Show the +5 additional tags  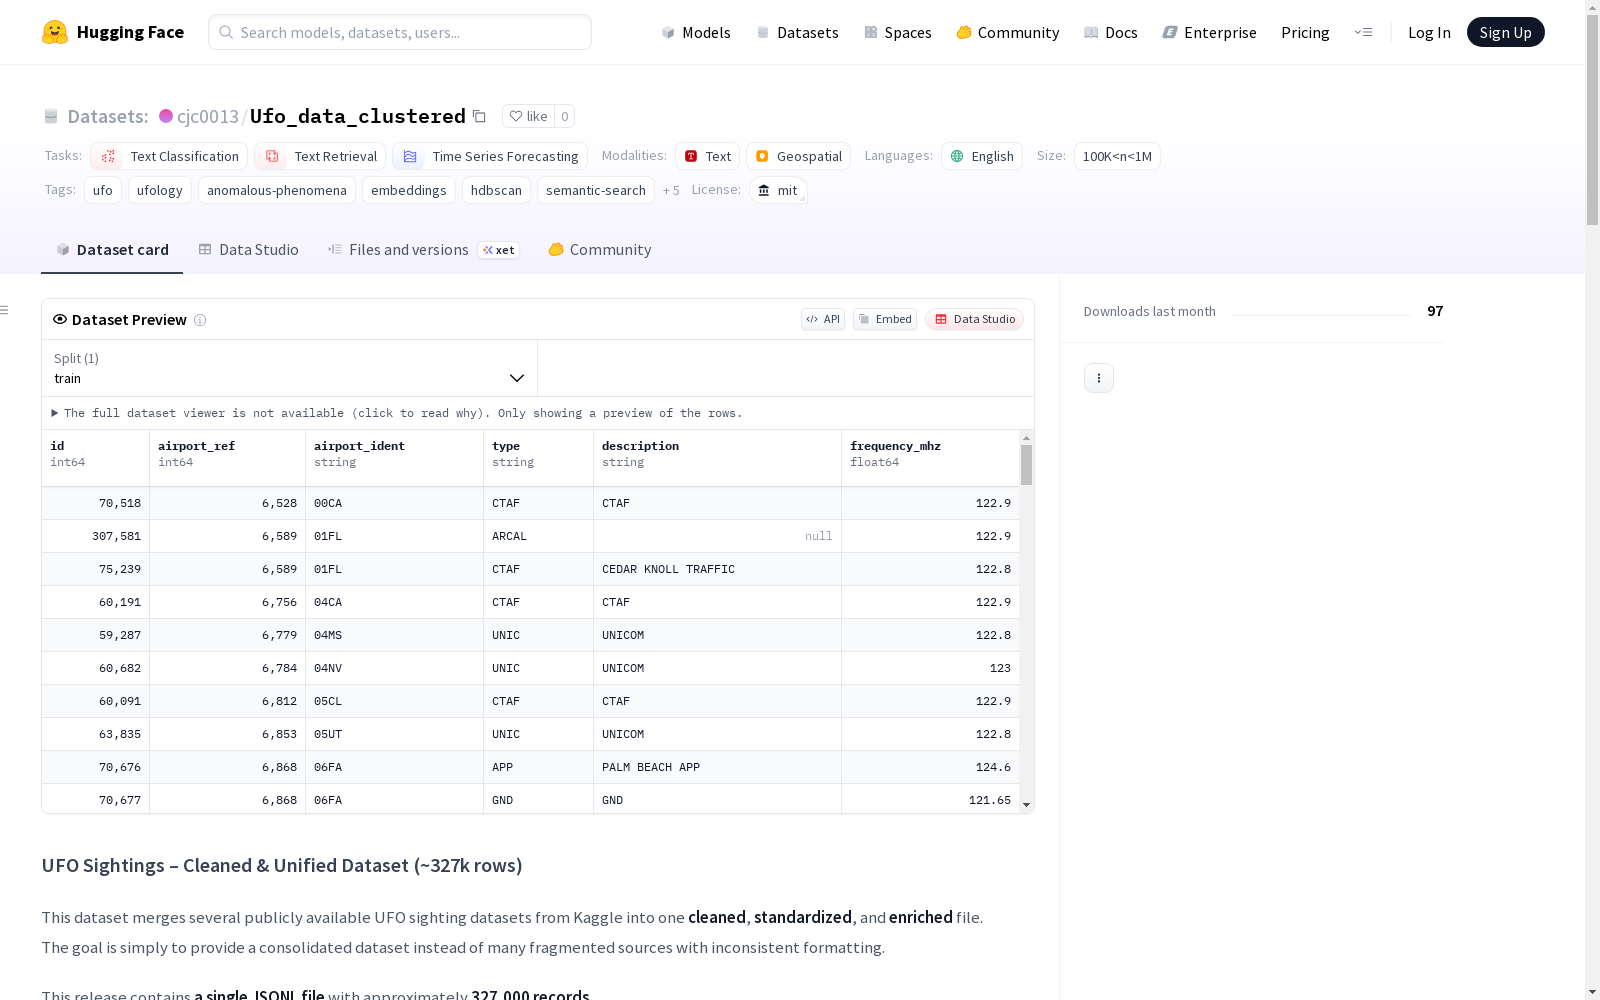pyautogui.click(x=671, y=190)
